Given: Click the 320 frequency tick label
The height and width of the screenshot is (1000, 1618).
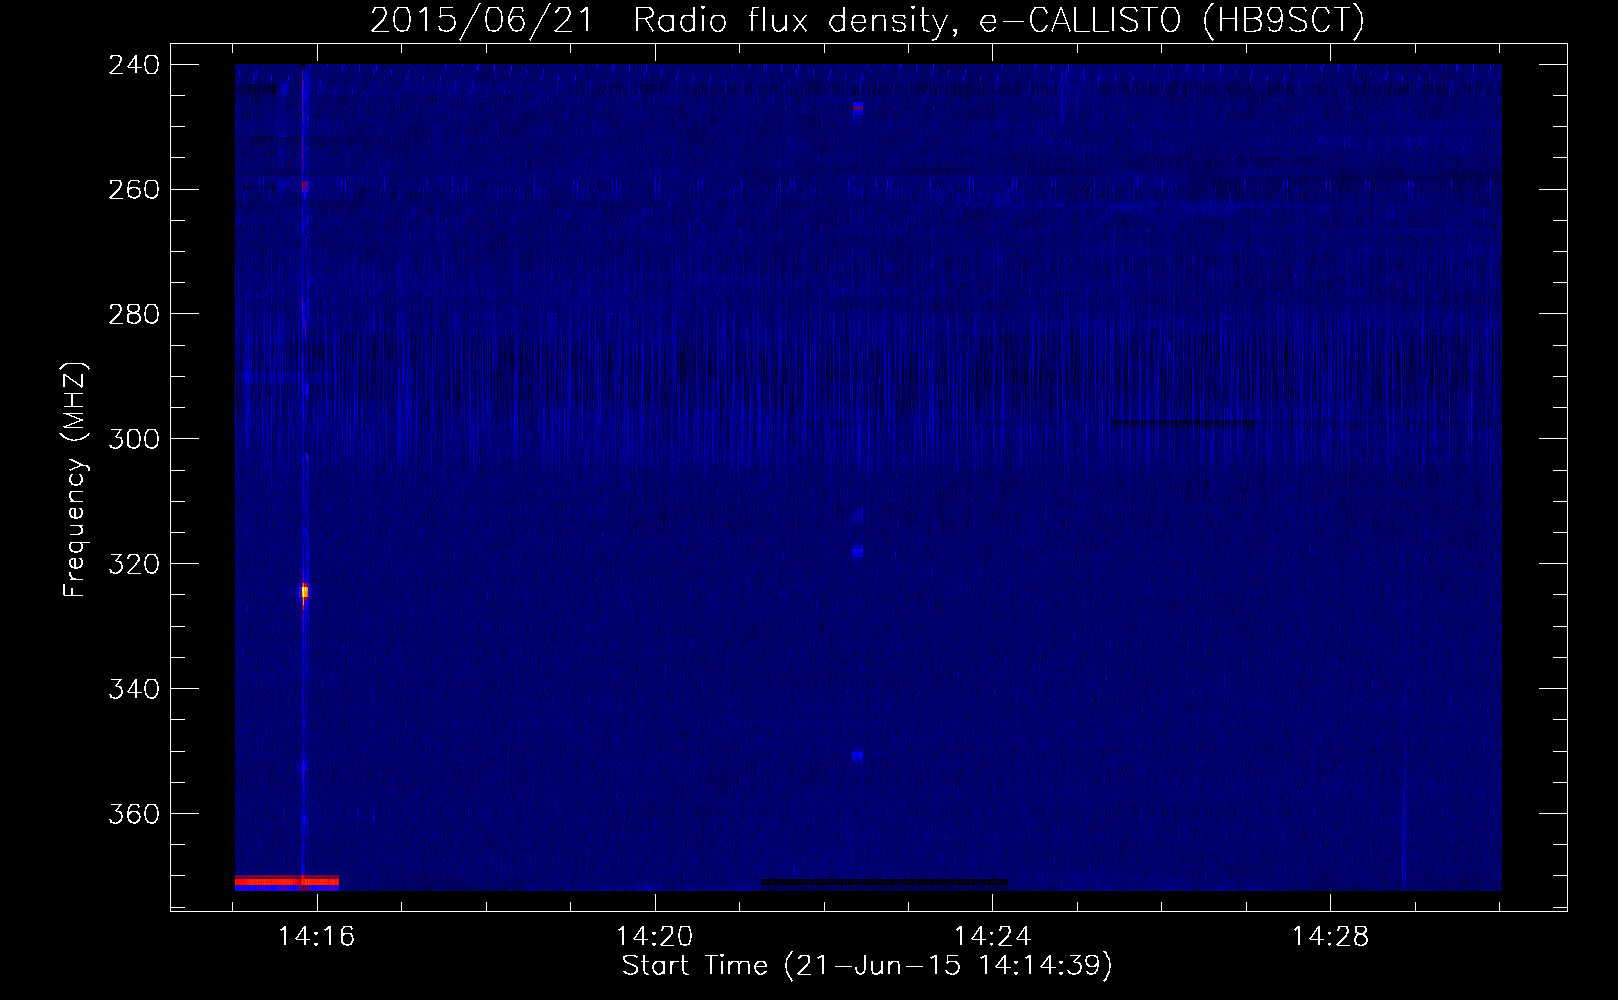Looking at the screenshot, I should 134,565.
